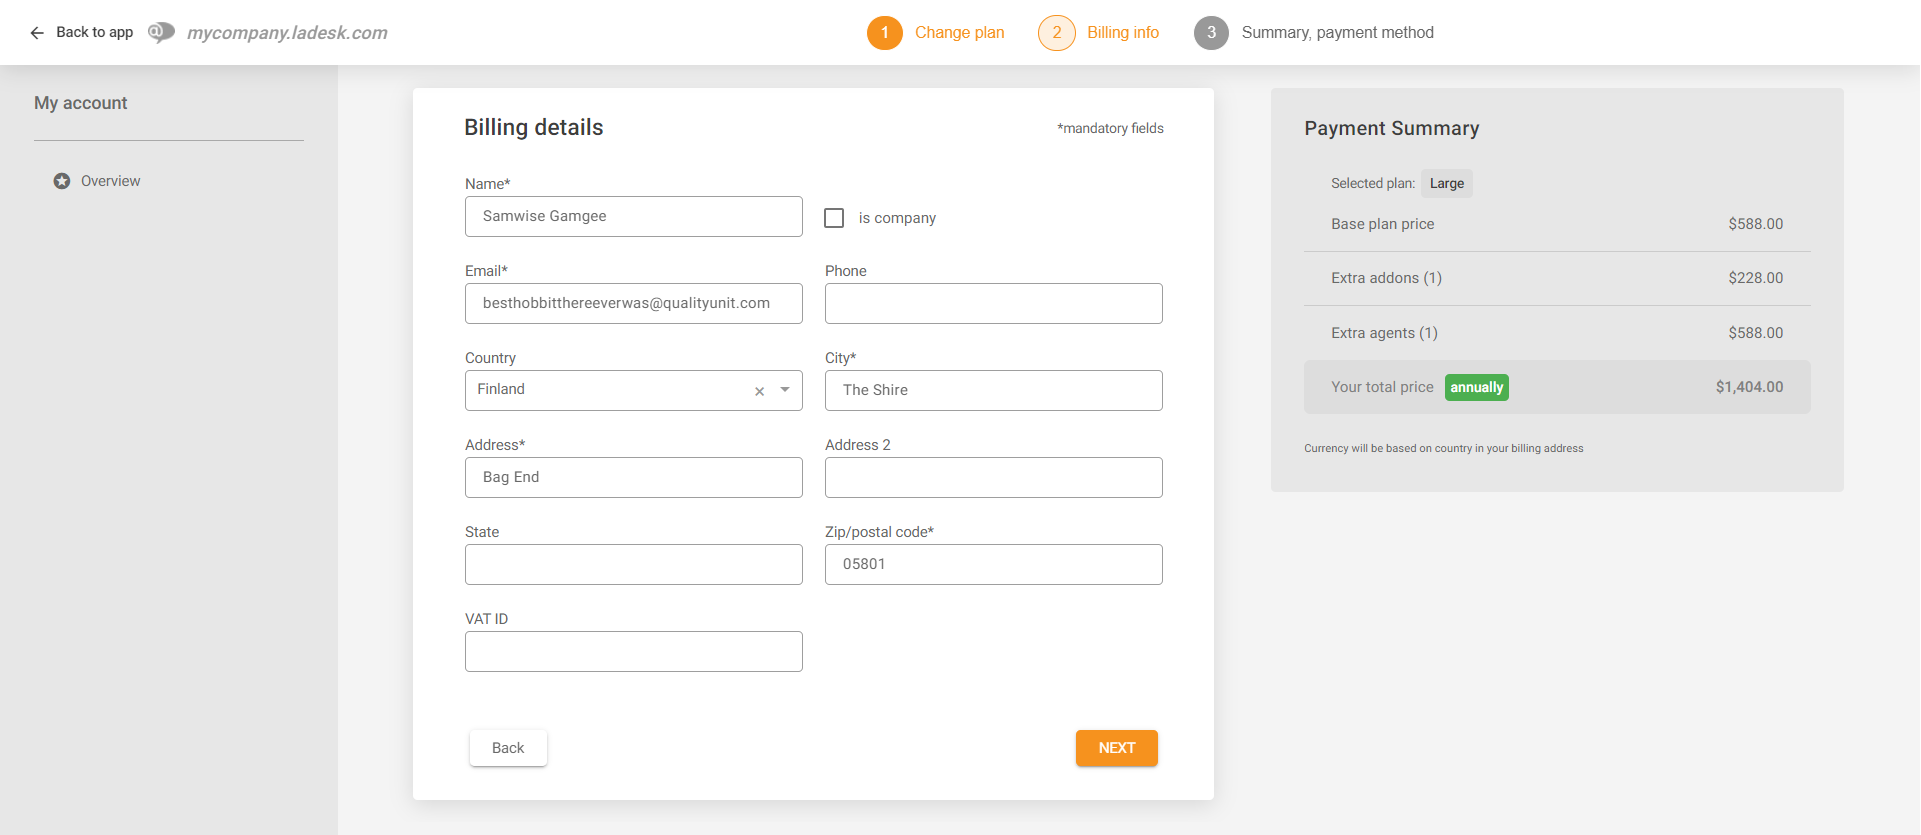Open Summary, payment method step
1921x835 pixels.
[1337, 33]
